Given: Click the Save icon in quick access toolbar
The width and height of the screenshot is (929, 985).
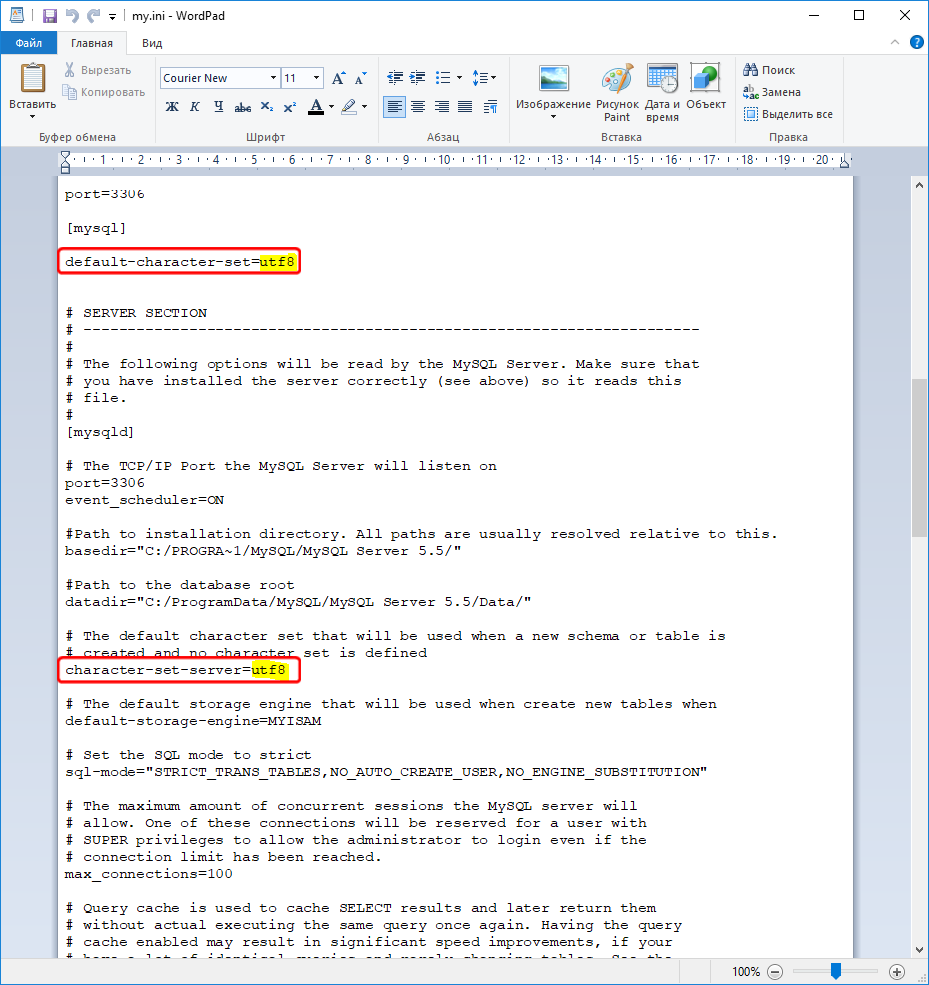Looking at the screenshot, I should [50, 16].
